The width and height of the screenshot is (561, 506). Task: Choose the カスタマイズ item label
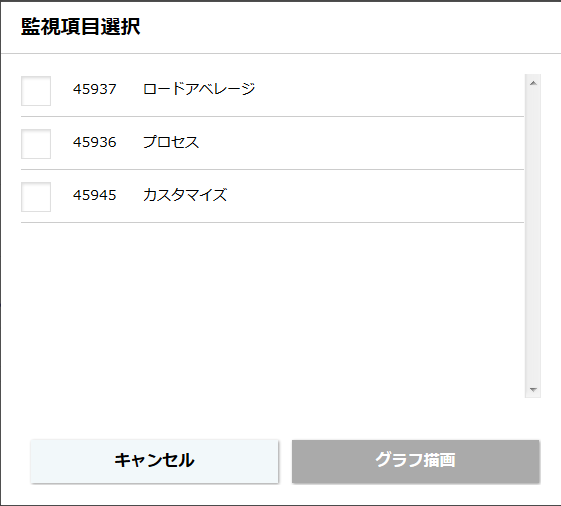(185, 195)
